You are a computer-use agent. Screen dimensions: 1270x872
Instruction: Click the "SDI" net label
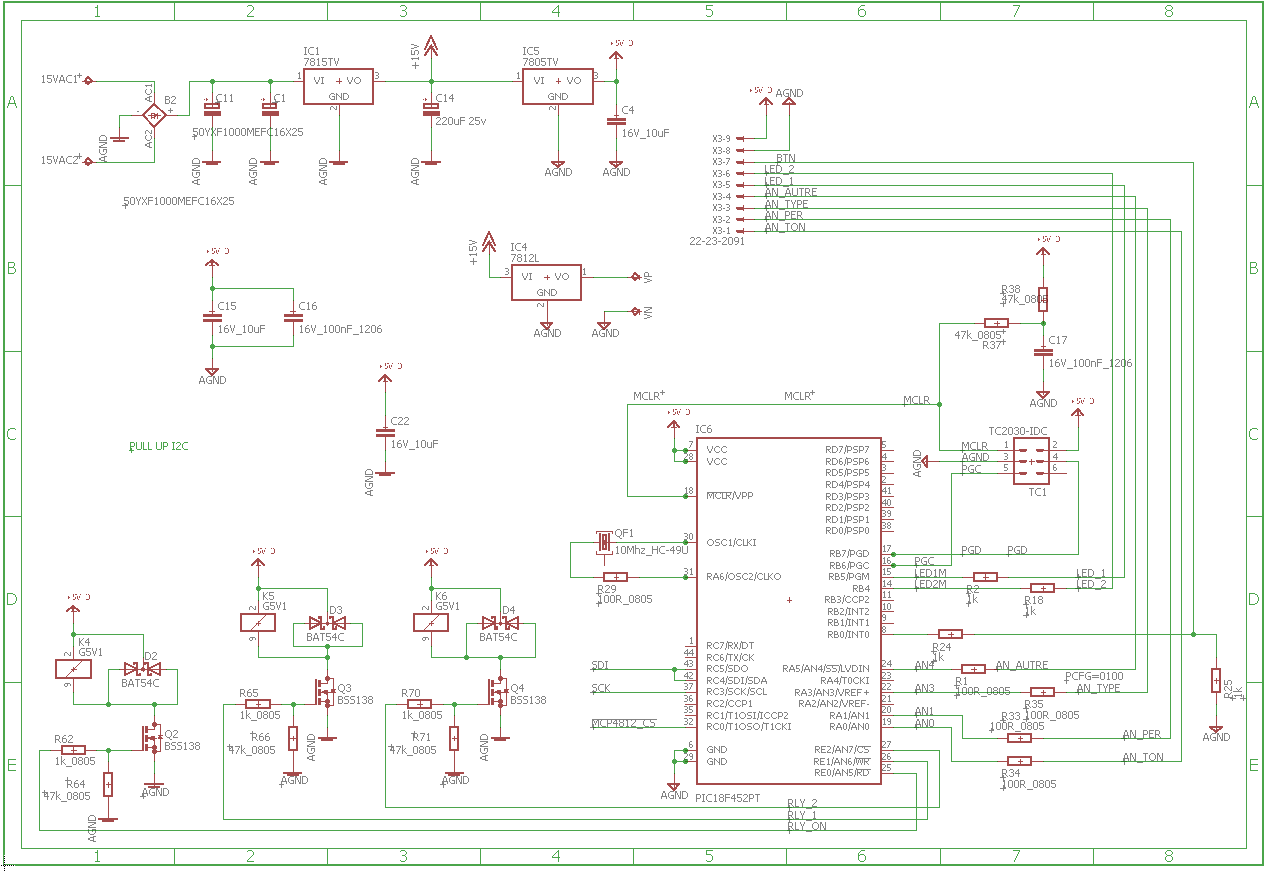tap(600, 665)
